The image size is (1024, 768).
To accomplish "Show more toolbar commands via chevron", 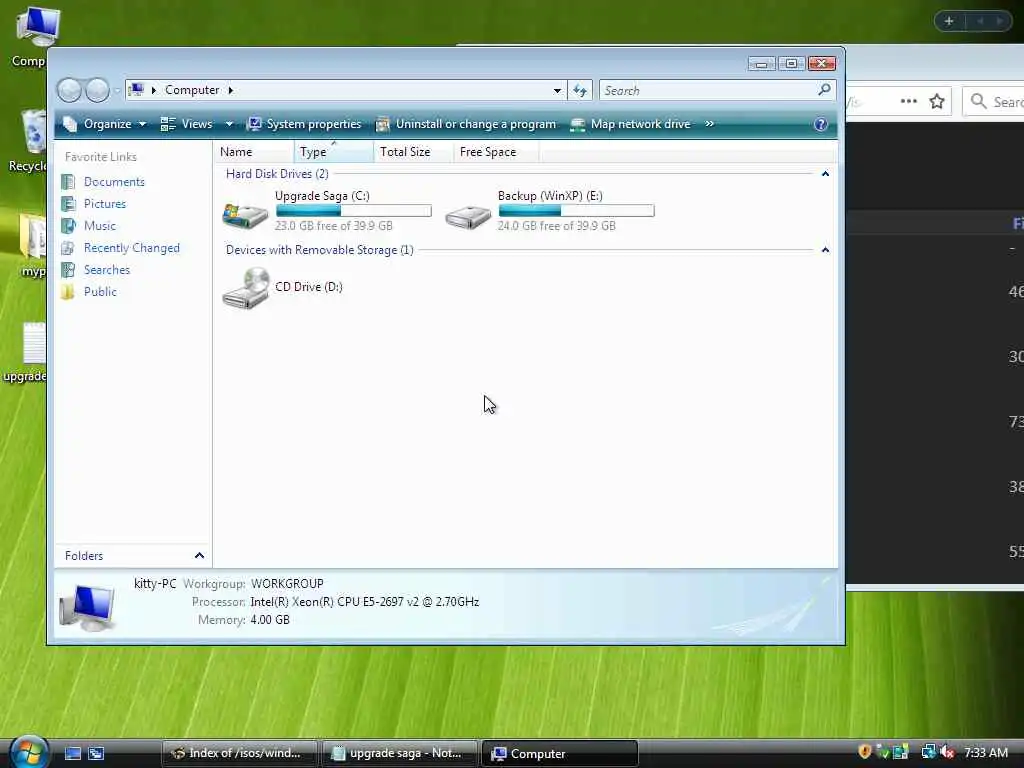I will click(x=709, y=124).
